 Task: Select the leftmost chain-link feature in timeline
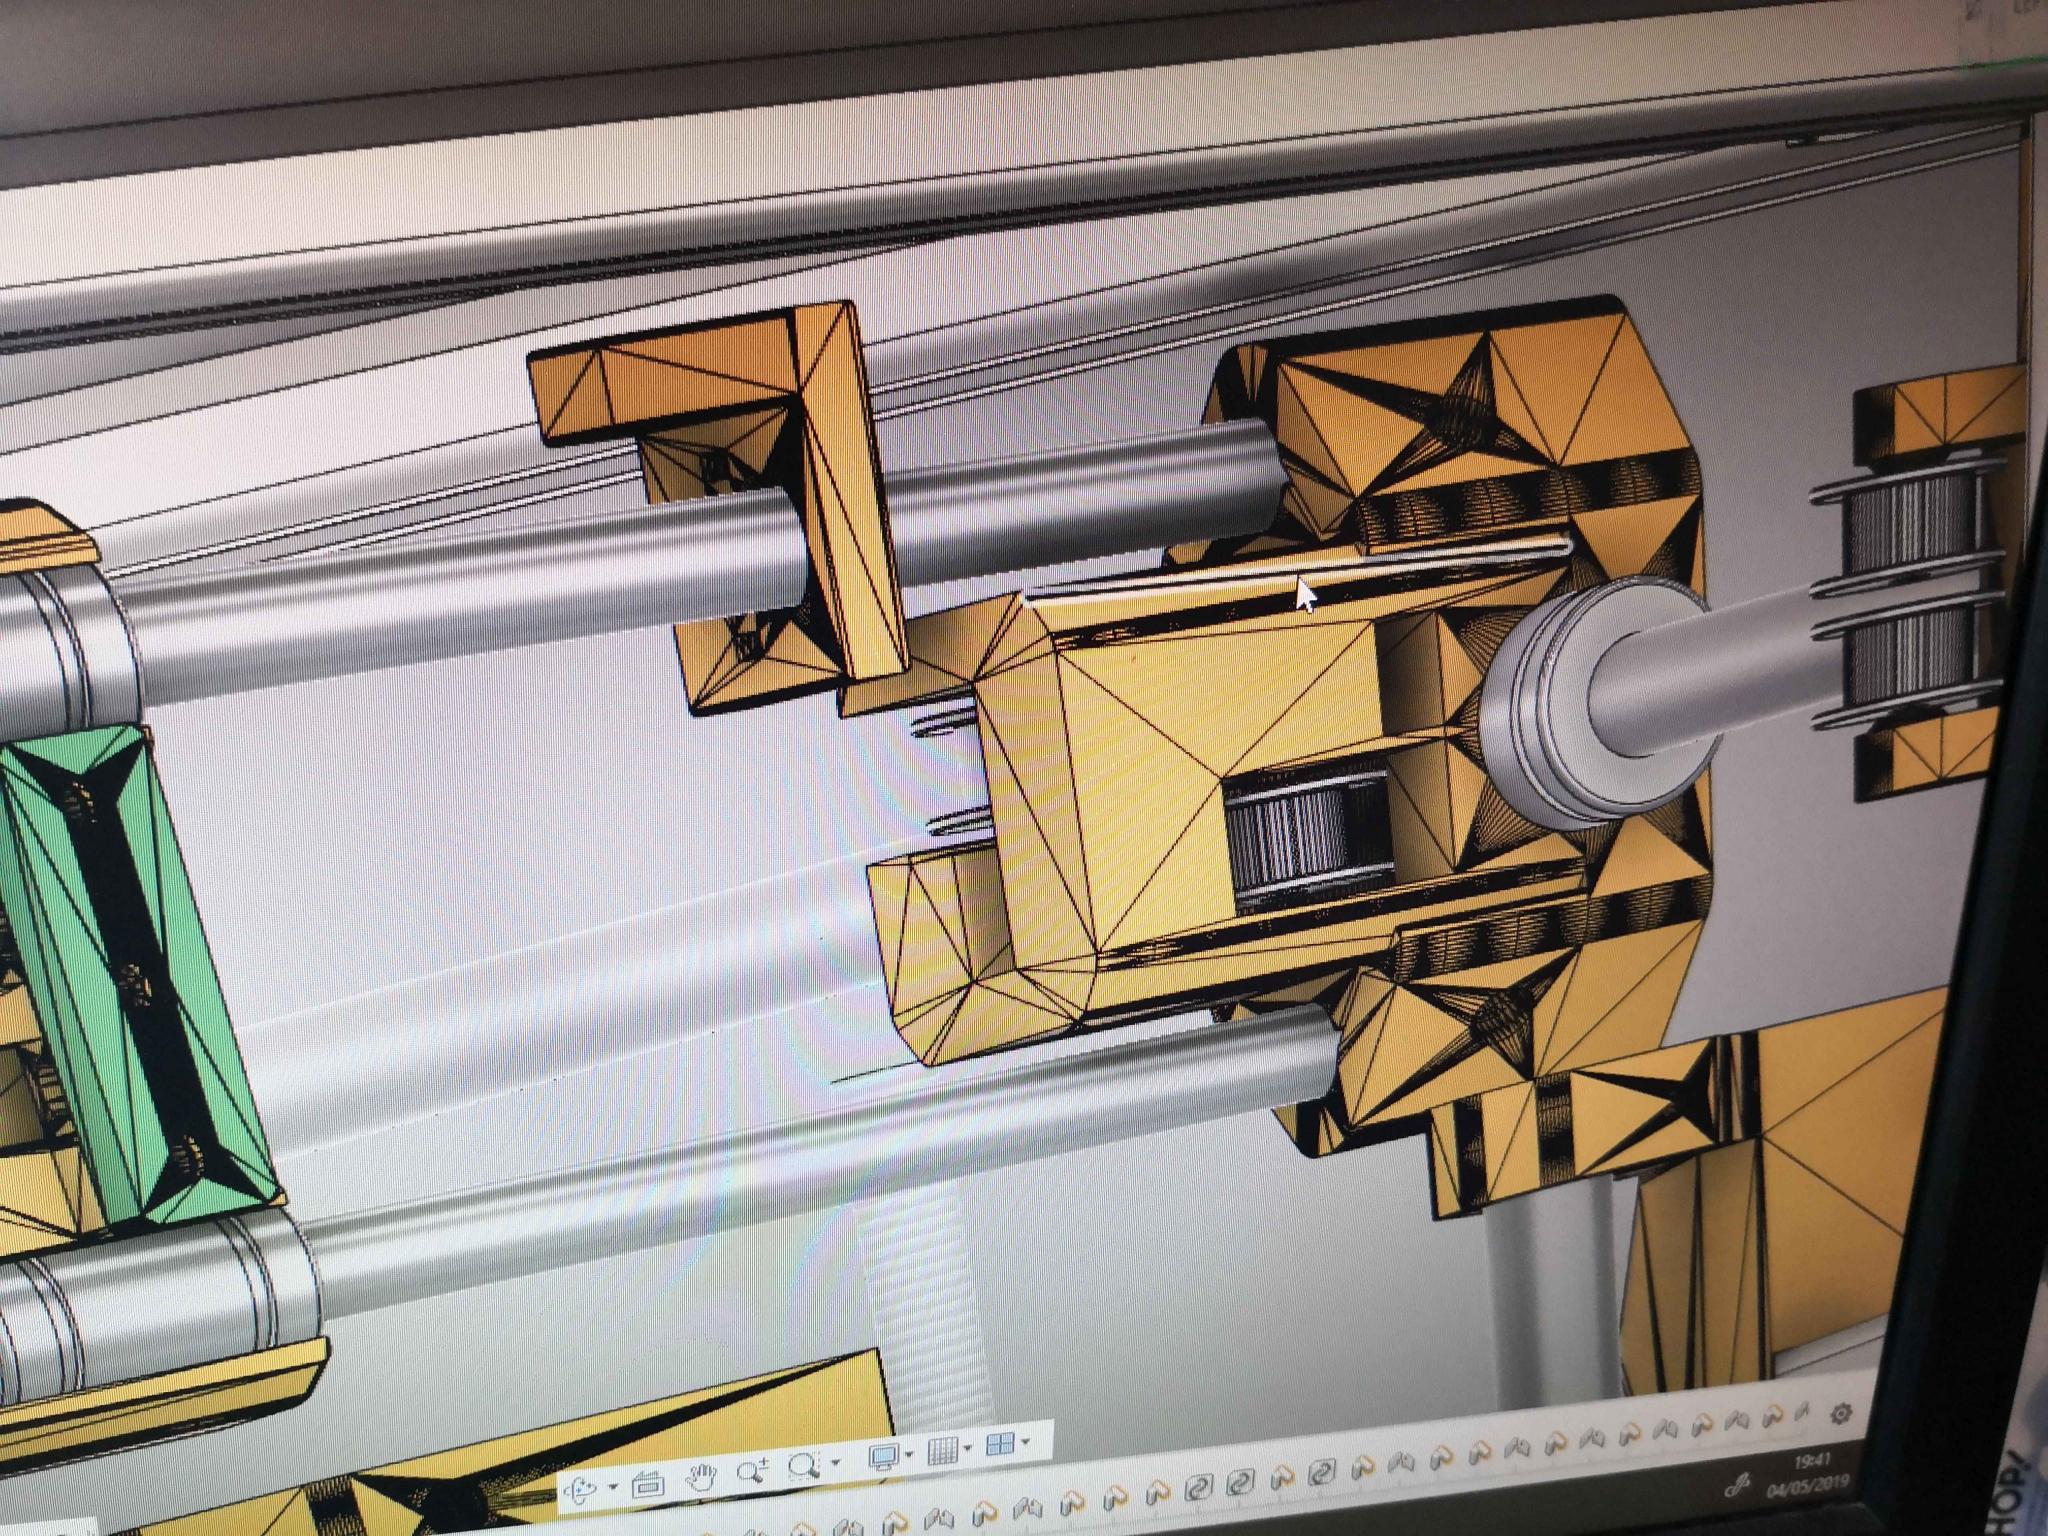1197,1489
